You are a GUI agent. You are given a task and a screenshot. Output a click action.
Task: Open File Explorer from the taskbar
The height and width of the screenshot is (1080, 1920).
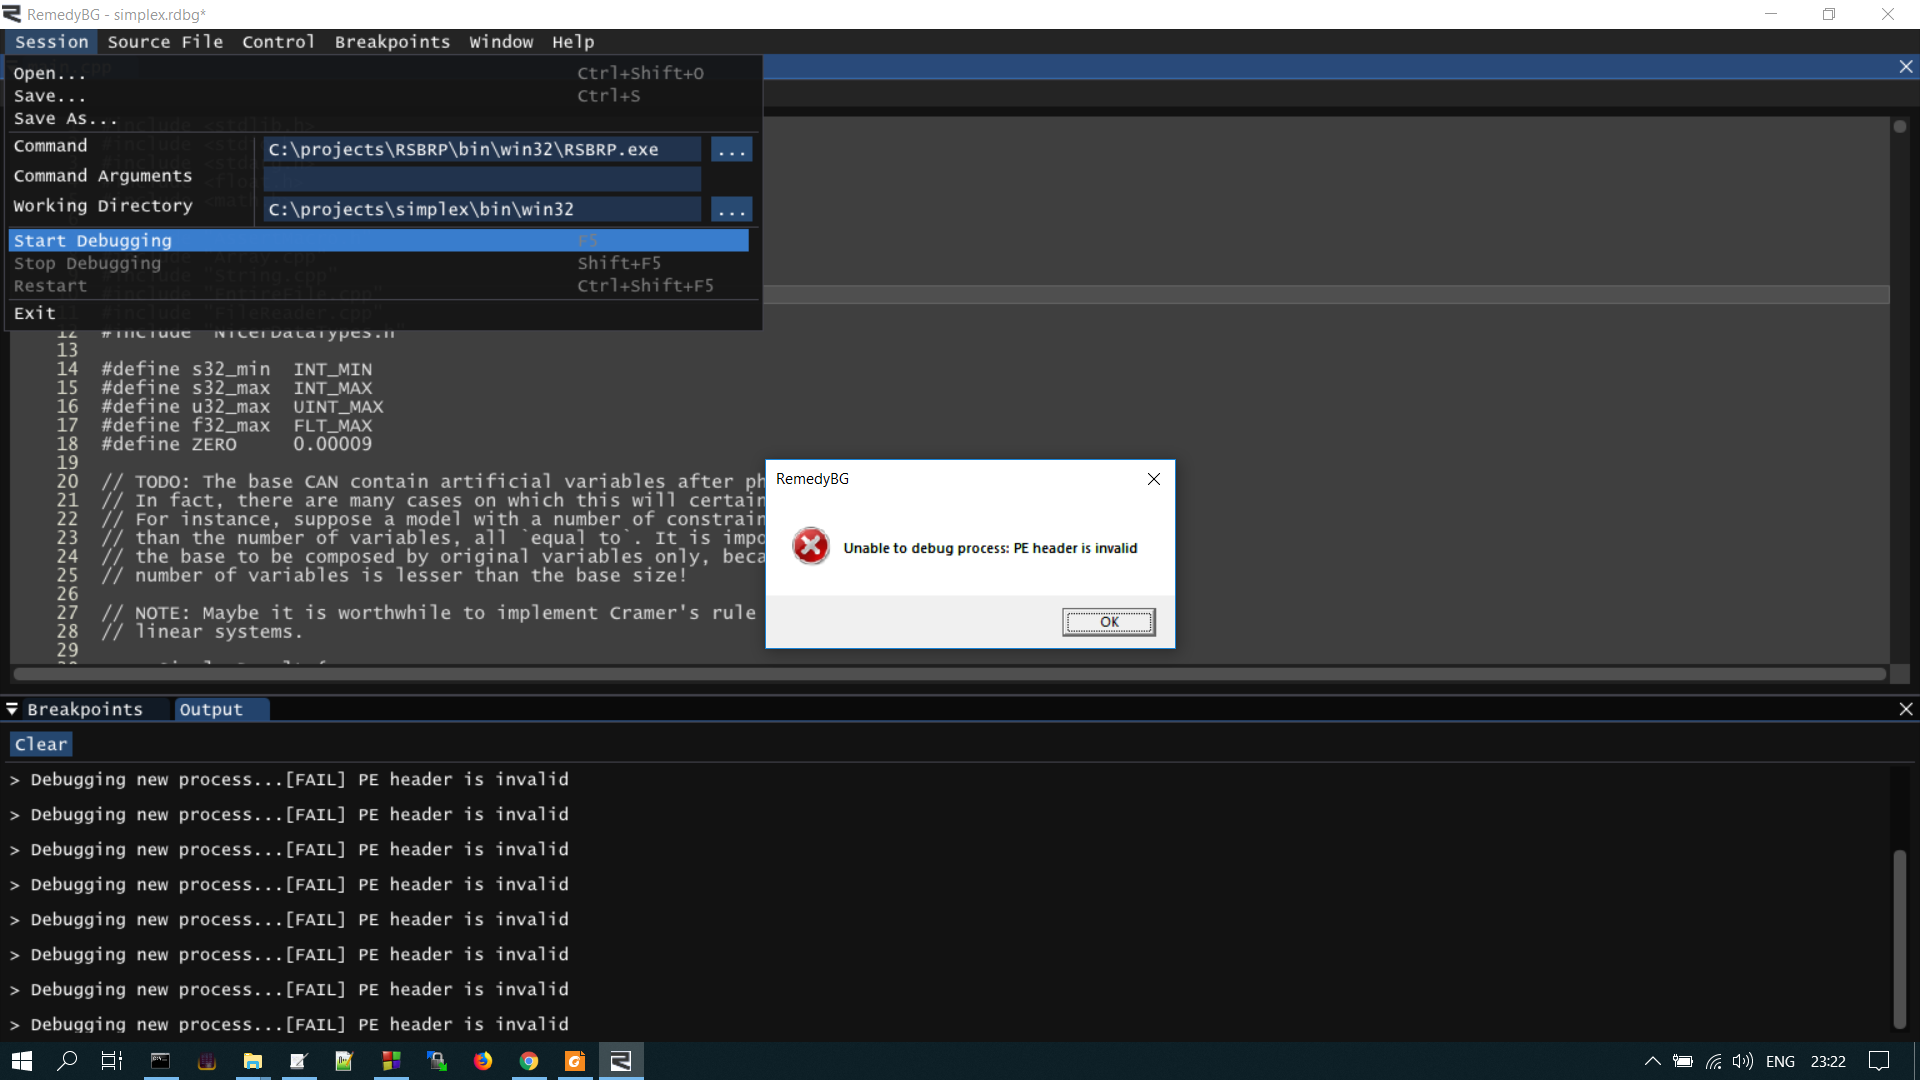click(252, 1061)
